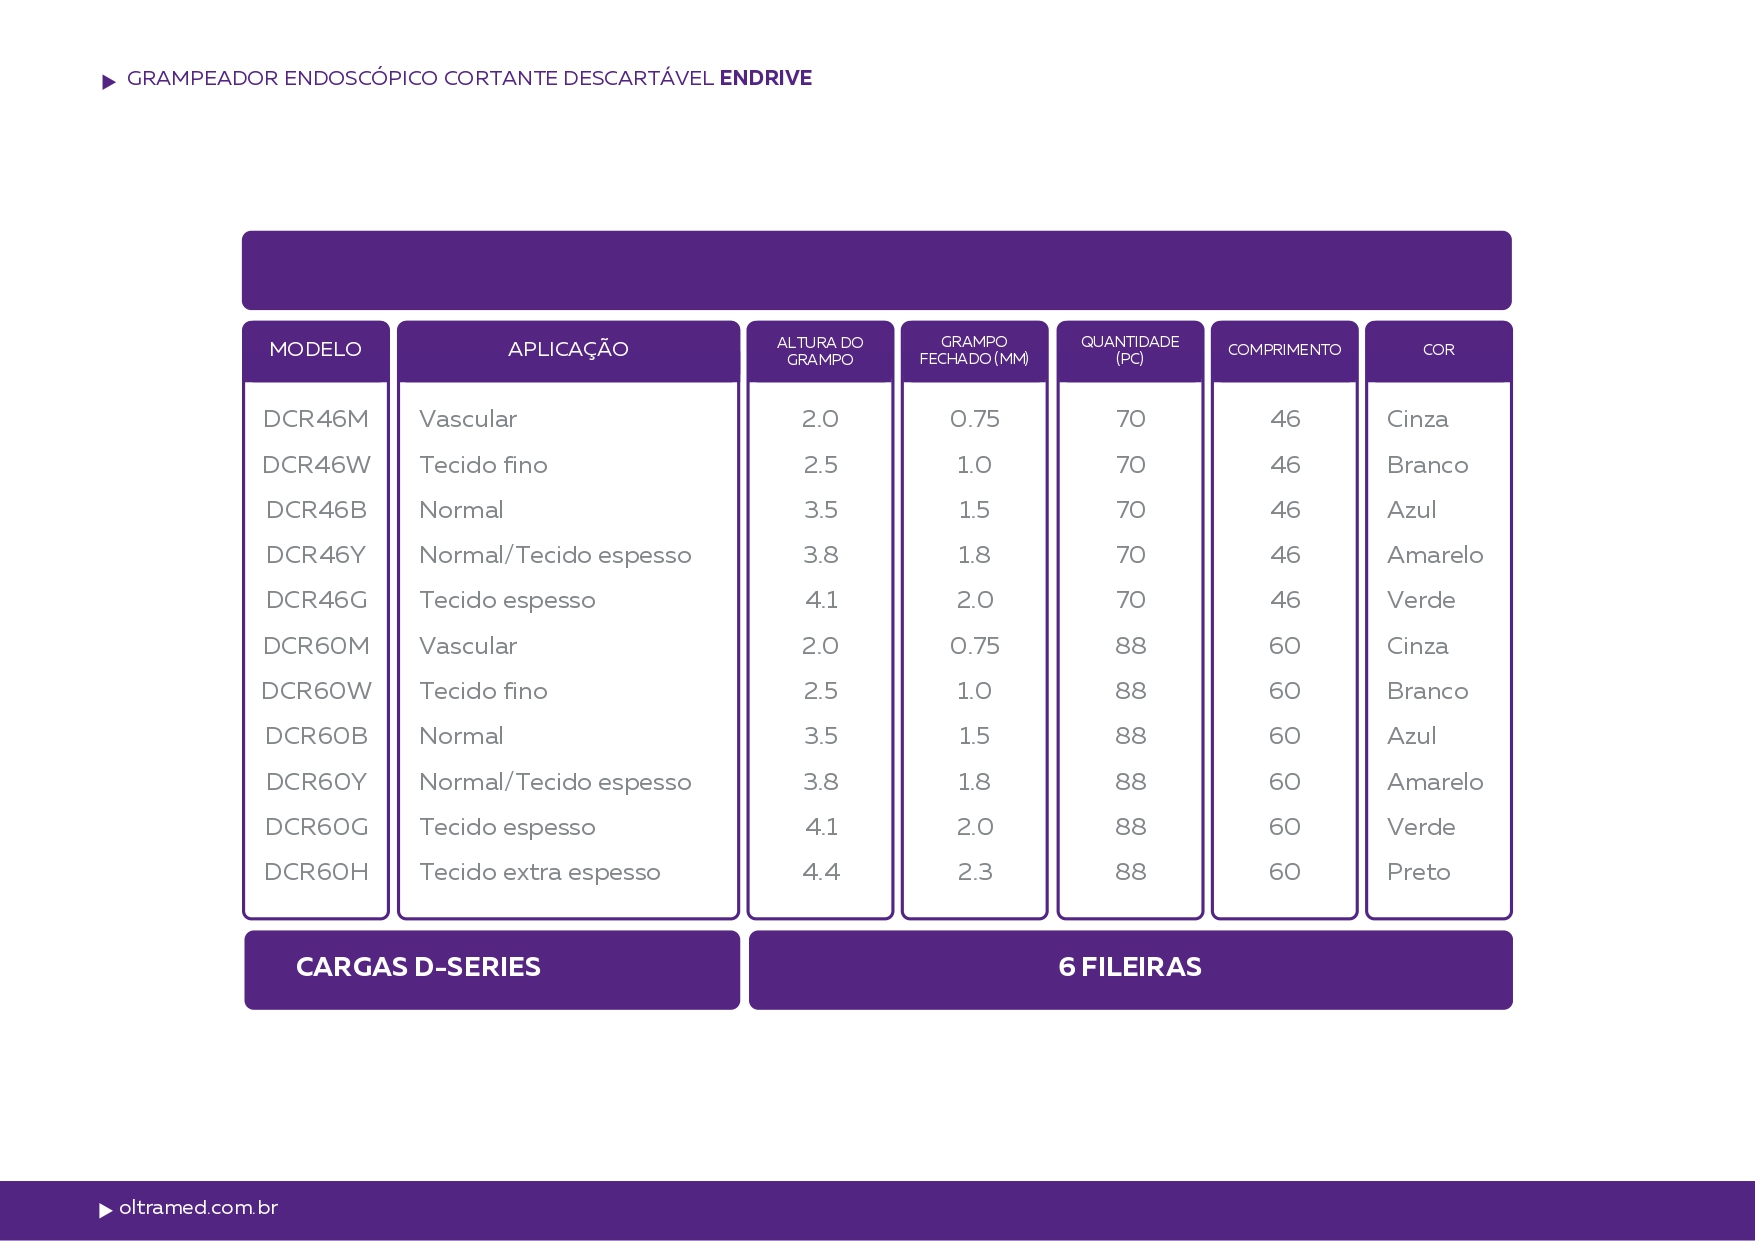Click the QUANTIDADE (PC) column header
The height and width of the screenshot is (1241, 1755).
[1130, 350]
